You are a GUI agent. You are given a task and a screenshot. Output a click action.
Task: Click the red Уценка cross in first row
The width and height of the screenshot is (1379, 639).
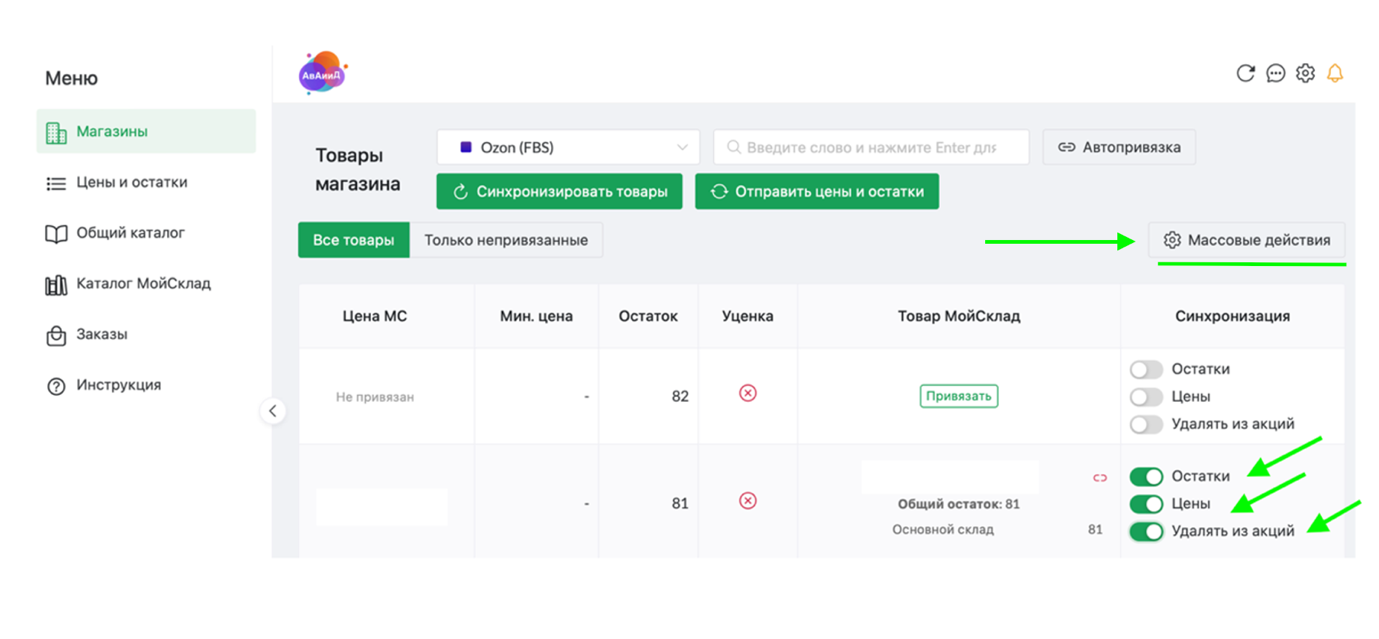pyautogui.click(x=747, y=394)
